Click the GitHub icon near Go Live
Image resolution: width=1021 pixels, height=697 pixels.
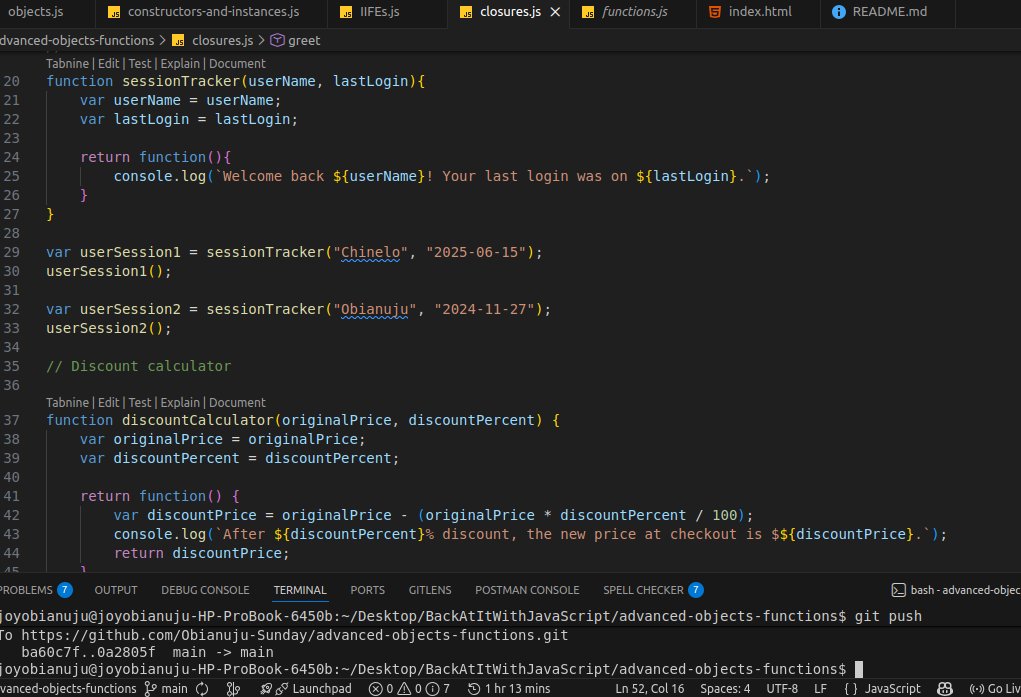point(944,688)
